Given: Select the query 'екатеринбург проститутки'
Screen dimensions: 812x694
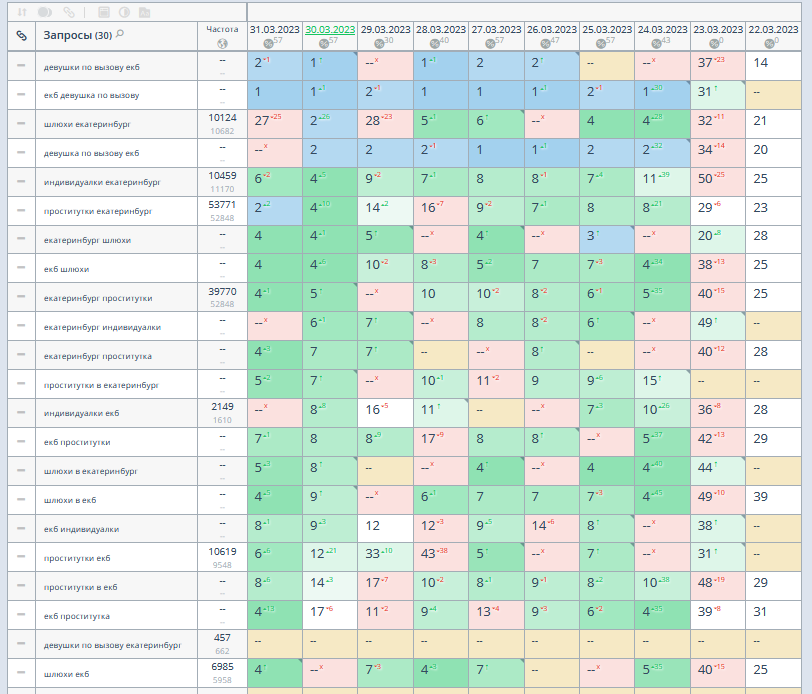Looking at the screenshot, I should (x=97, y=298).
